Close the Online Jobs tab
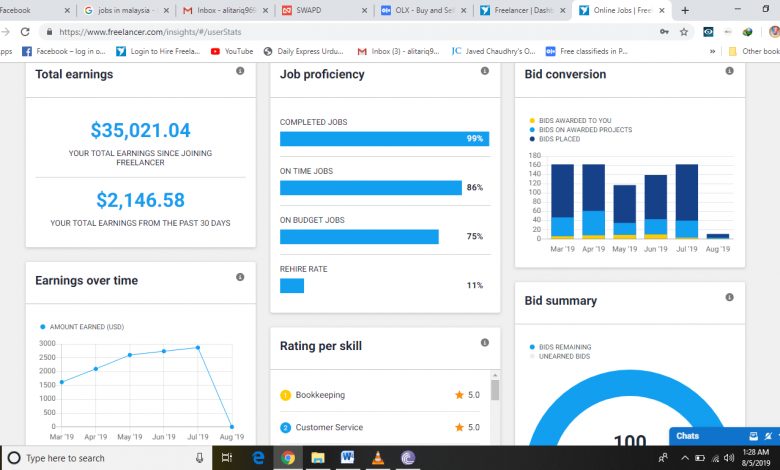The width and height of the screenshot is (780, 470). [662, 10]
